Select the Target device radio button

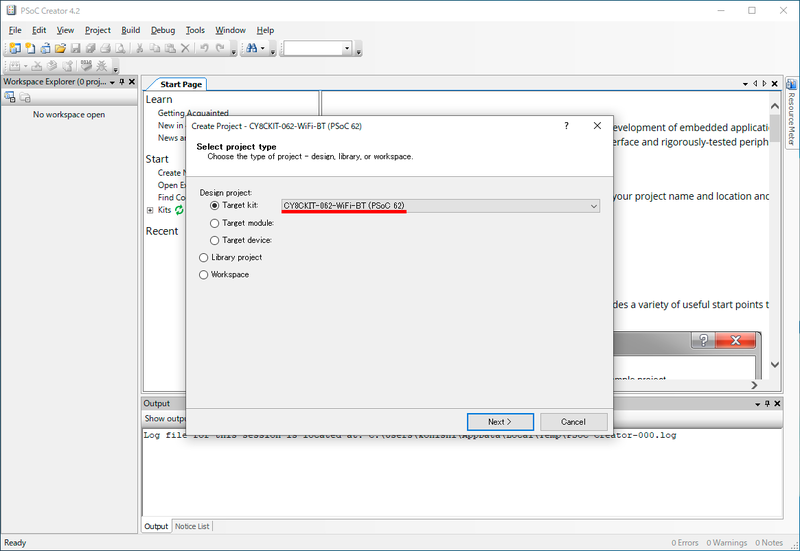[215, 240]
